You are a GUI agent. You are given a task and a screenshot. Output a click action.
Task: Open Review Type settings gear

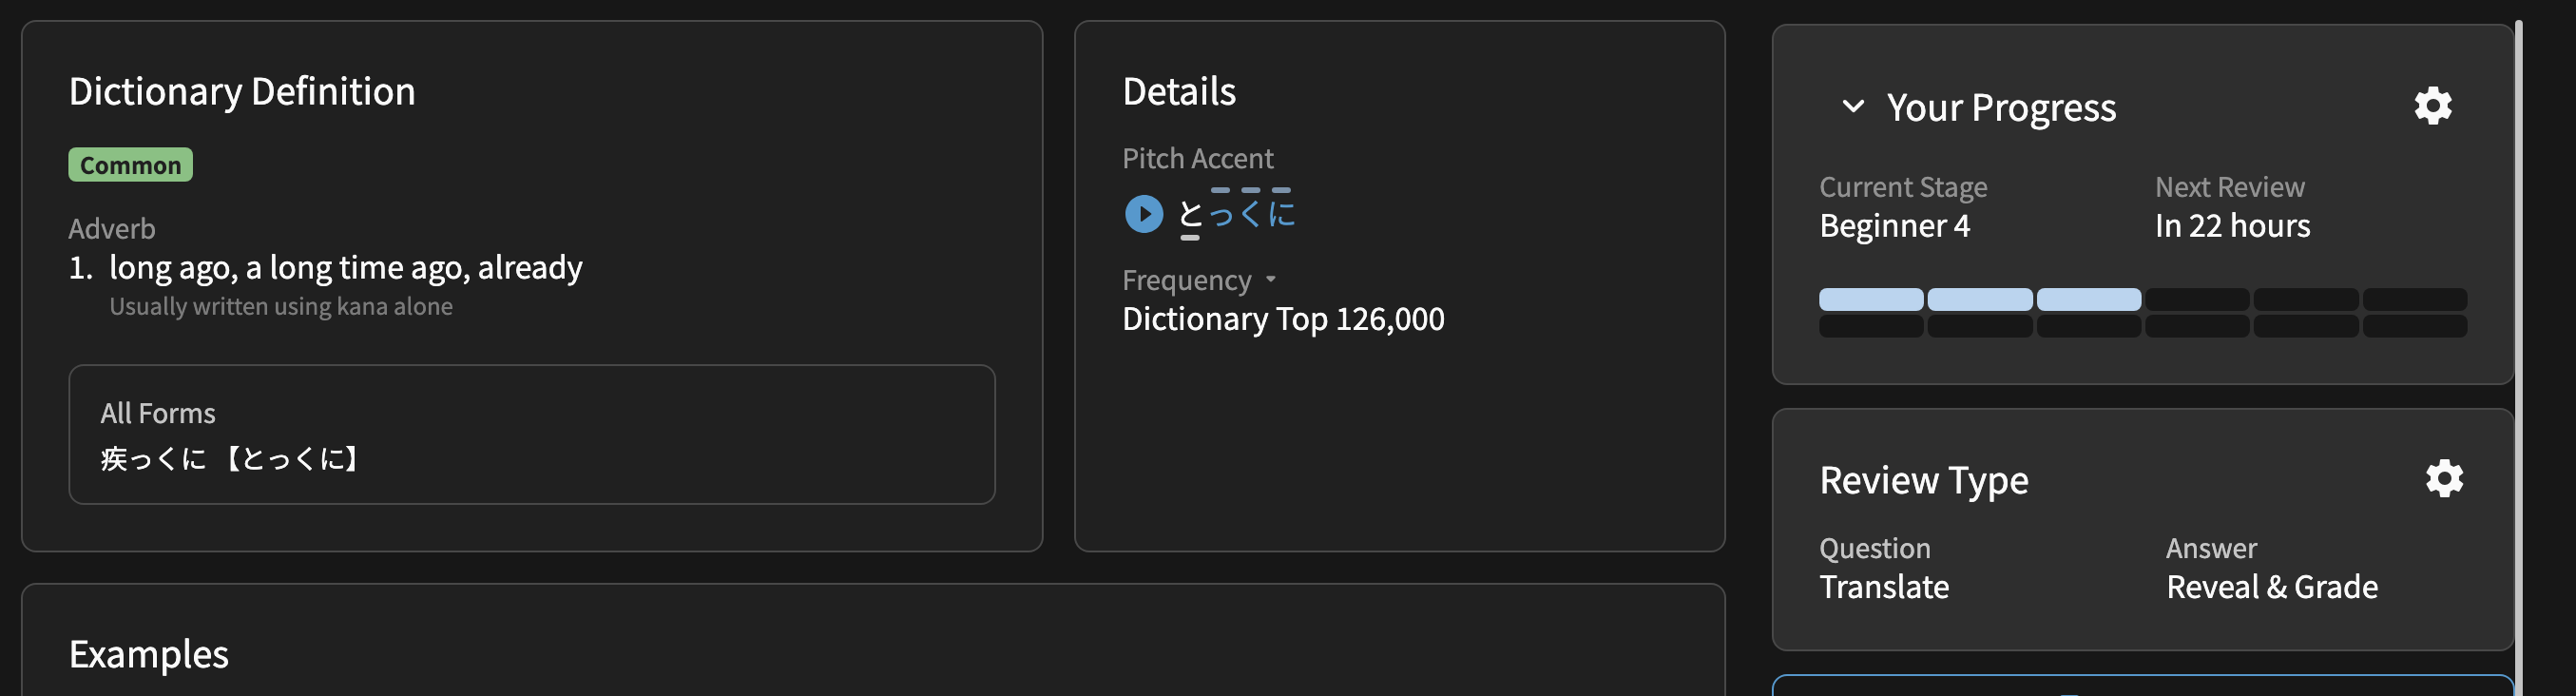coord(2444,478)
